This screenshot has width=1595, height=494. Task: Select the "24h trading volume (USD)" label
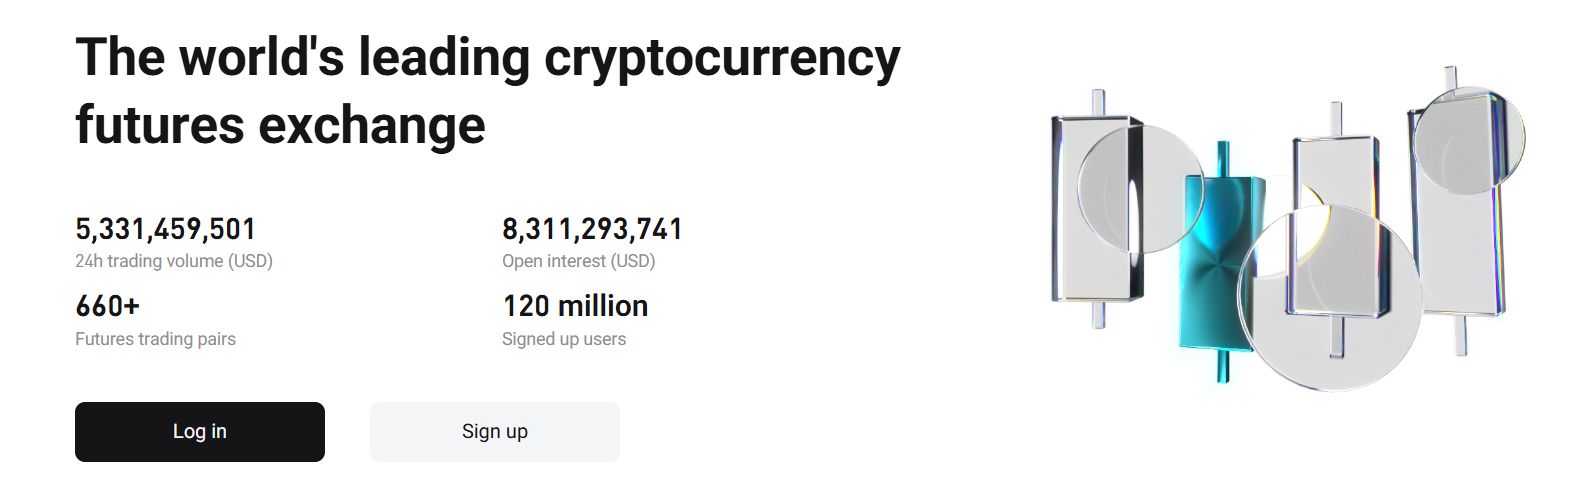tap(174, 261)
